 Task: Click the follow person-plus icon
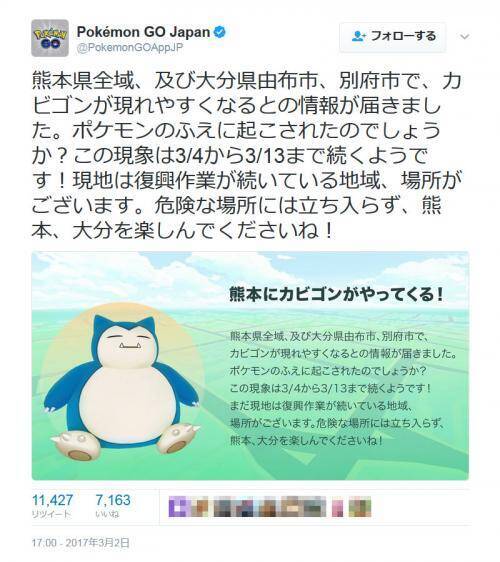(x=359, y=37)
